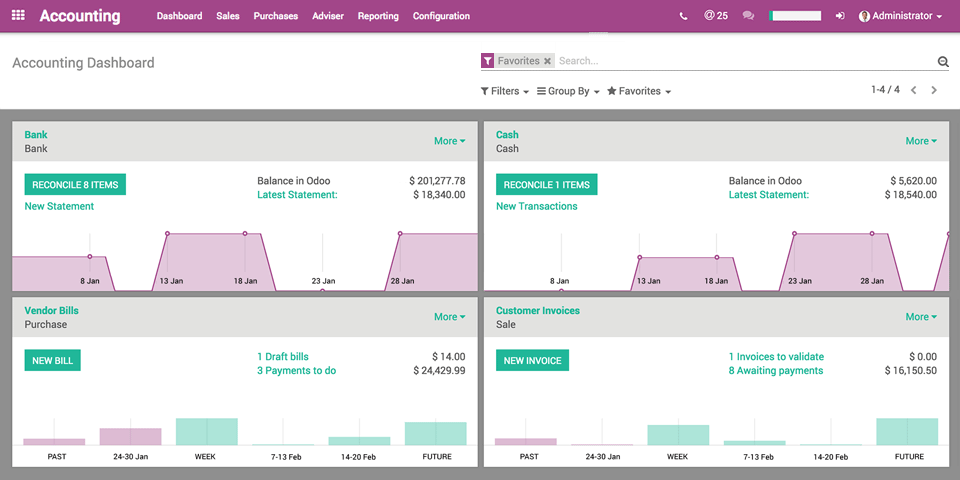
Task: Open the Reporting menu
Action: tap(378, 16)
